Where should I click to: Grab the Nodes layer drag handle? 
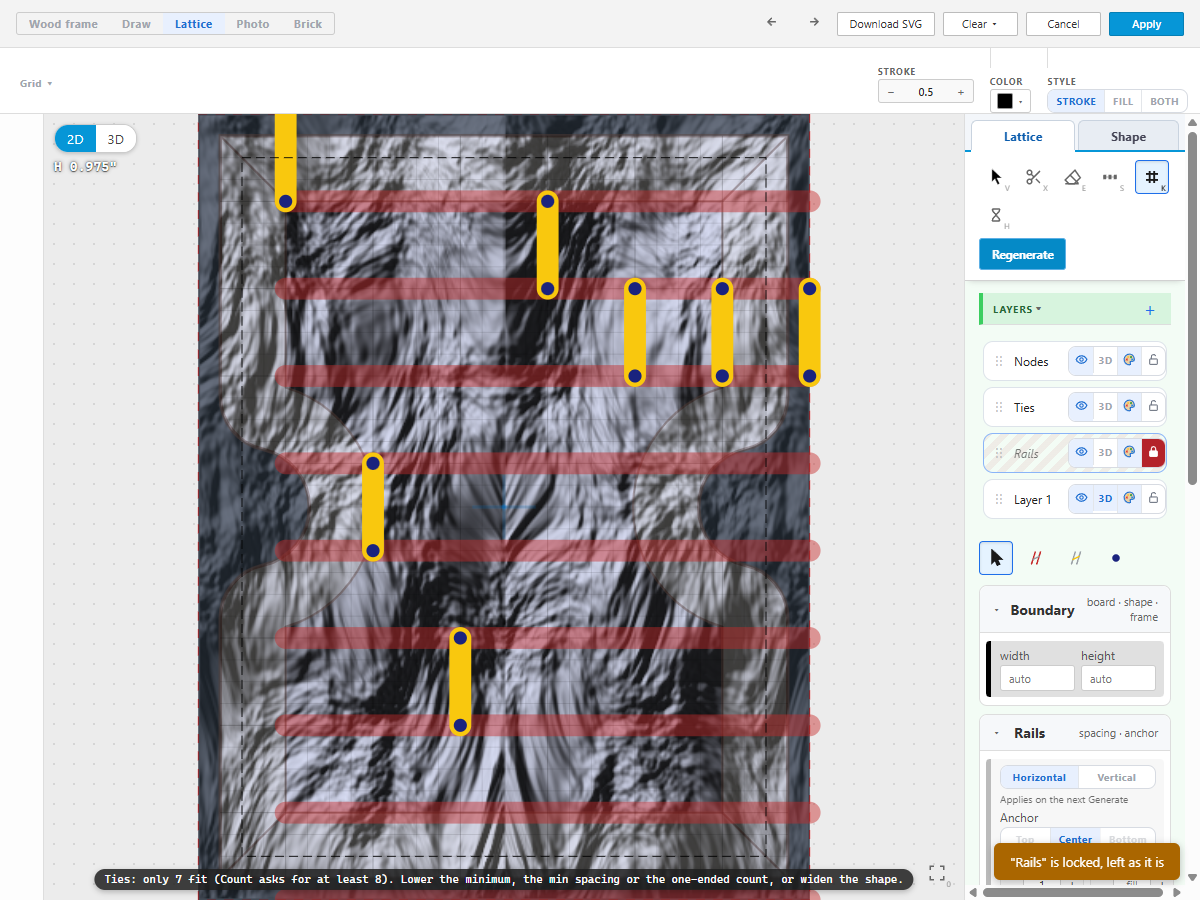(998, 361)
